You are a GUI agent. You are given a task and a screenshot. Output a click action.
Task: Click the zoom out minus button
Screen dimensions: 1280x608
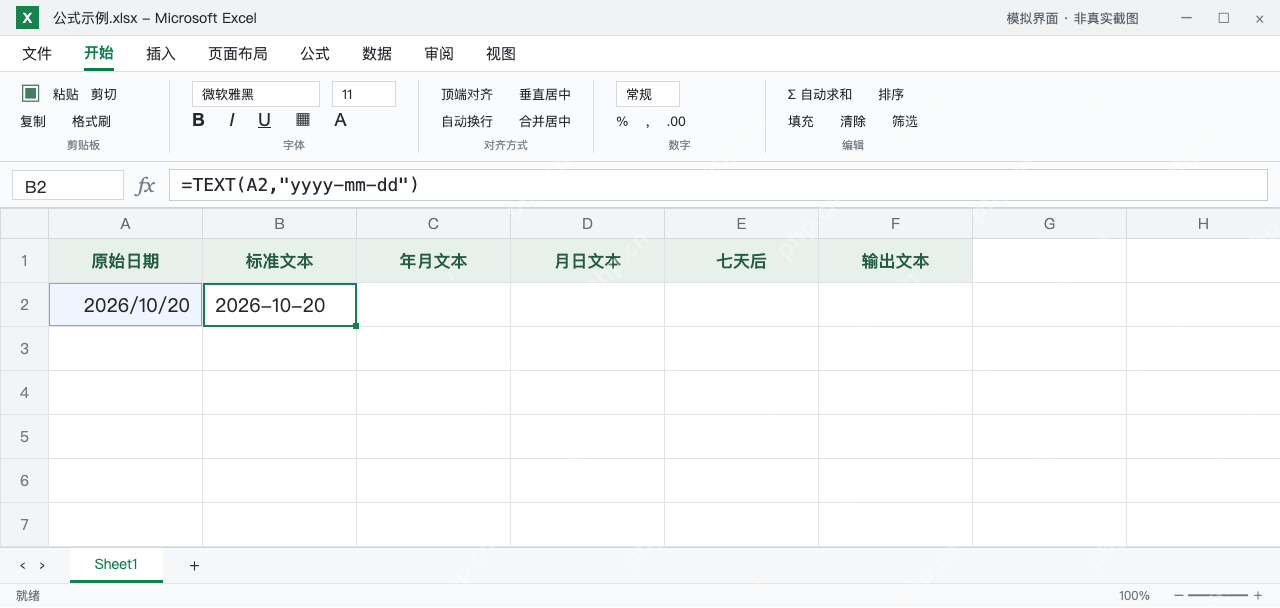point(1179,596)
